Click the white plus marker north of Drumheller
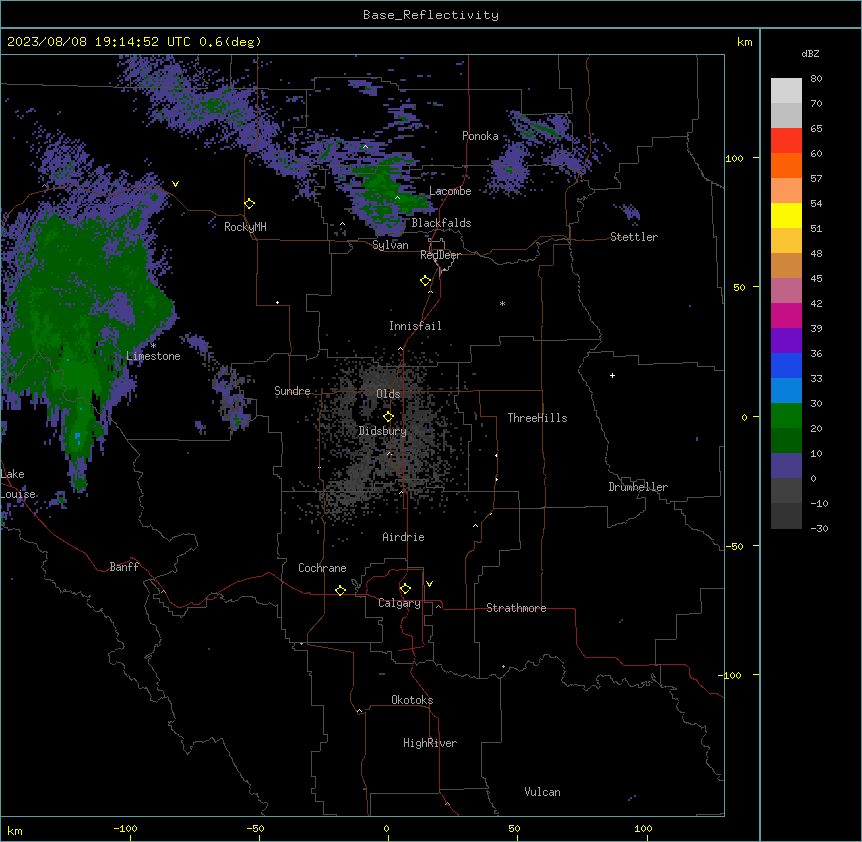This screenshot has height=842, width=862. tap(612, 375)
